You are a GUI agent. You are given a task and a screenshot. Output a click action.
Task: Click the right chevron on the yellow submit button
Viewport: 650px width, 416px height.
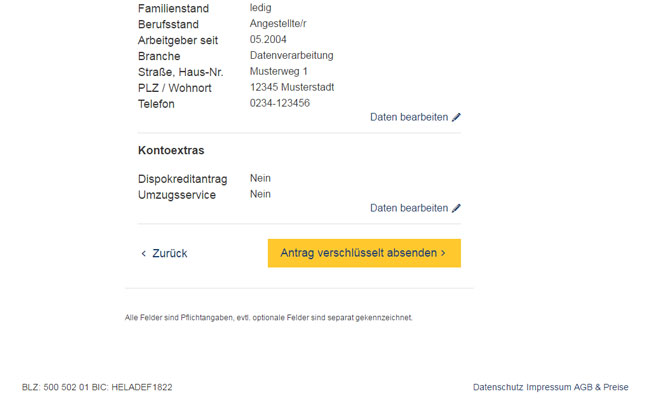point(443,253)
